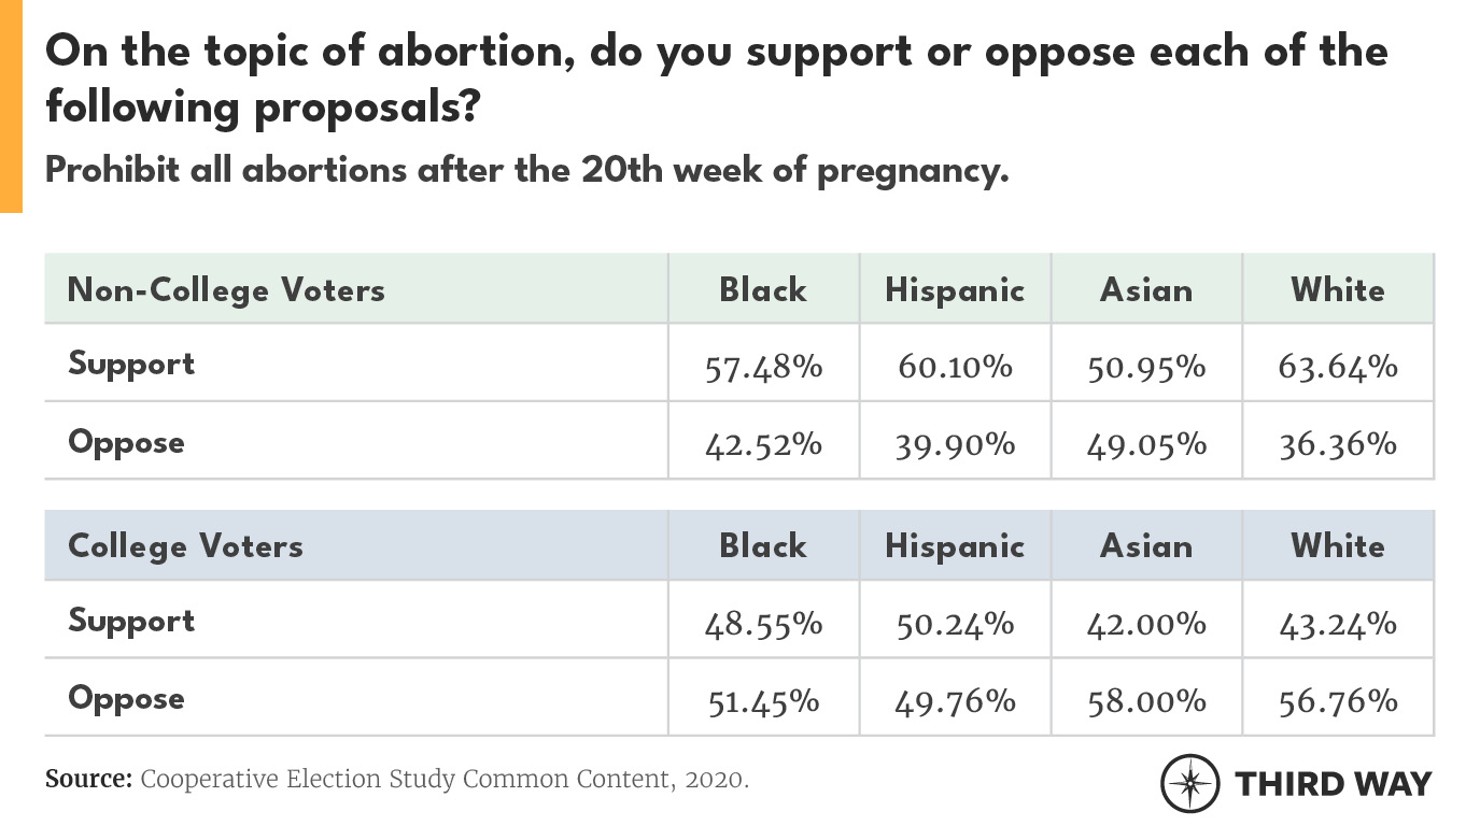Screen dimensions: 1480x840
Task: Click the subtitle about the 20th week prohibition
Action: 527,170
